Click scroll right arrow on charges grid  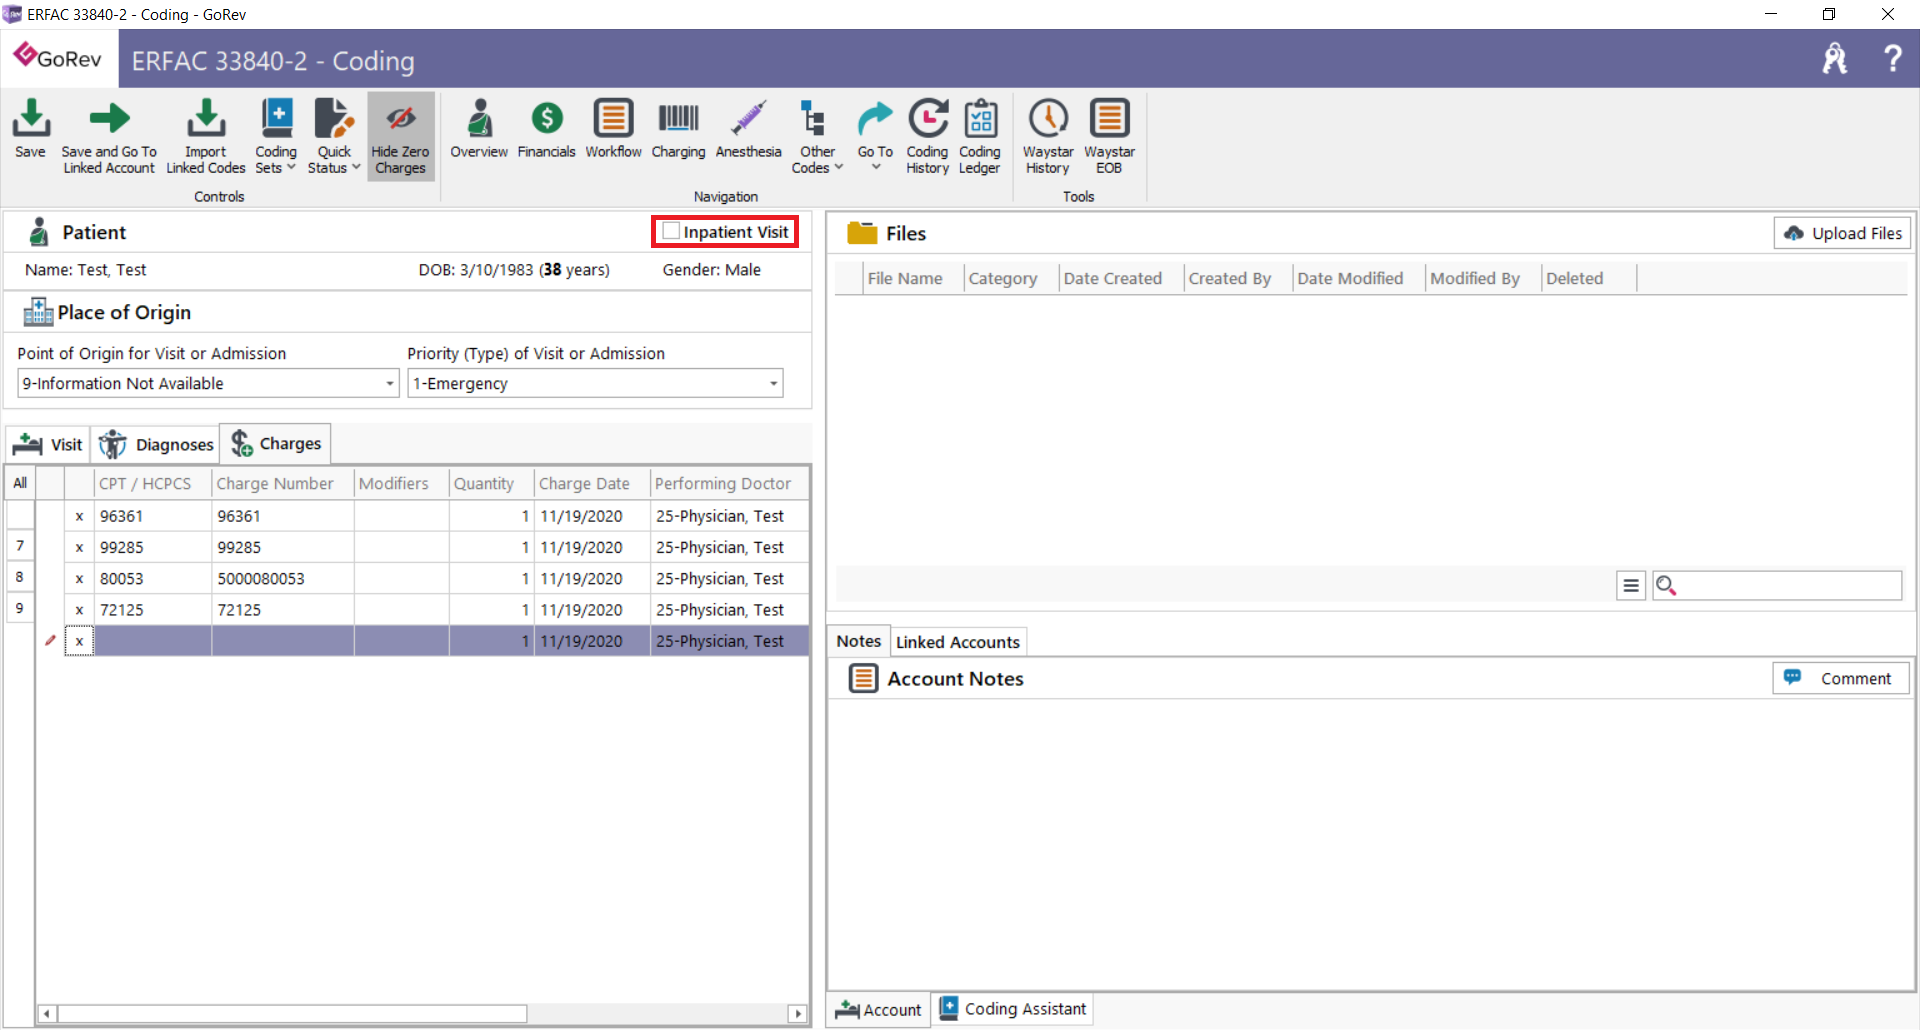pos(798,1014)
